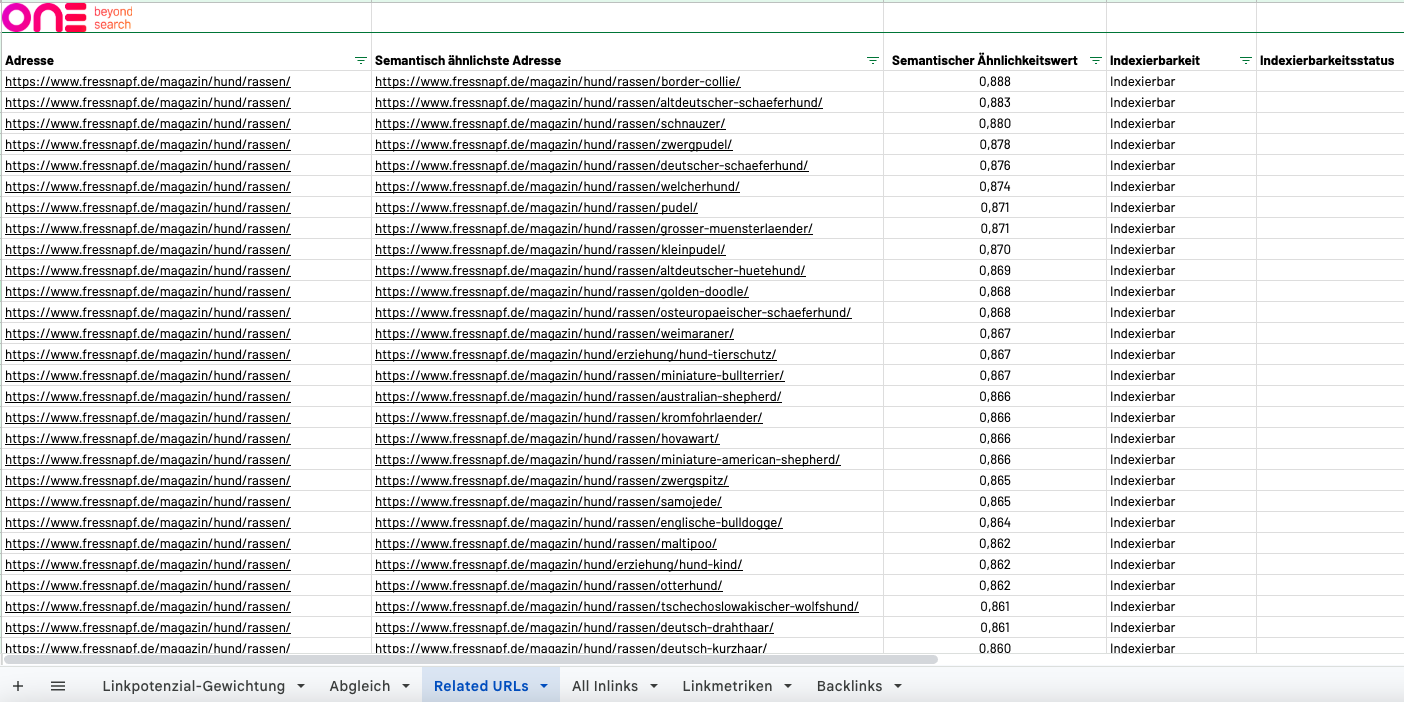1404x702 pixels.
Task: Select the similarity value 0,878 cell
Action: 995,145
